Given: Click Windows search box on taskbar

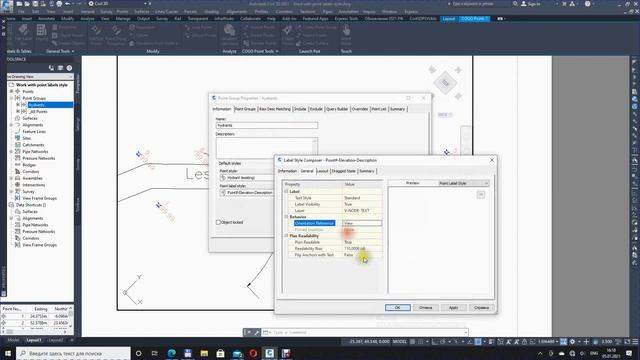Looking at the screenshot, I should click(73, 353).
